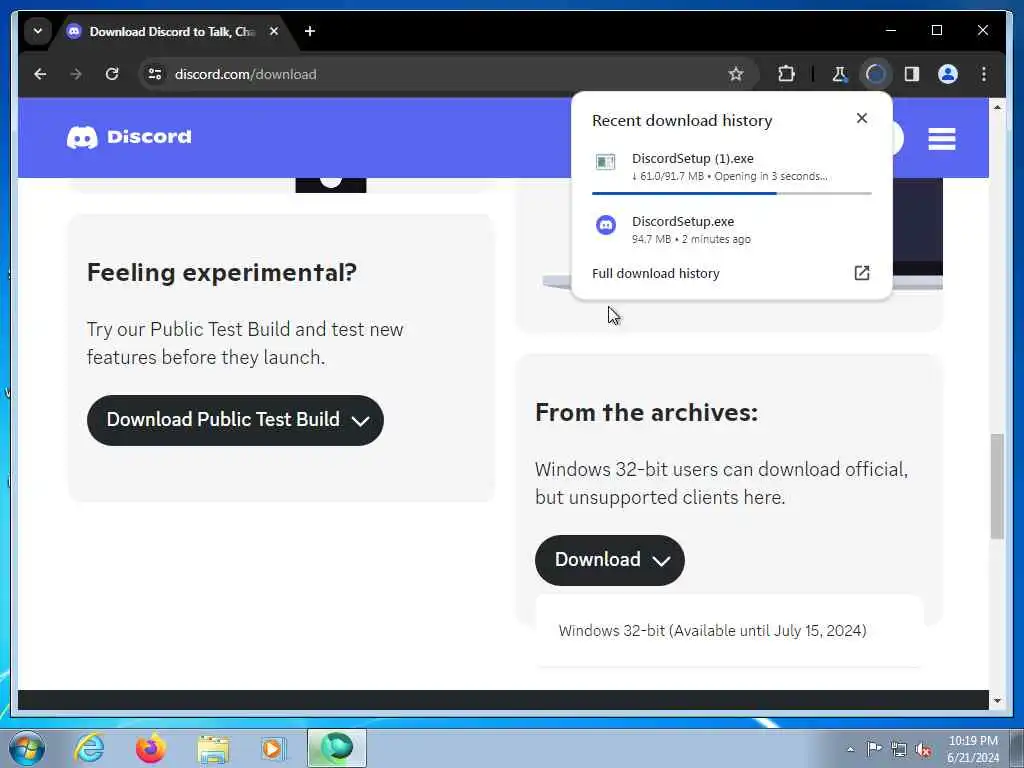
Task: Open the browser side panel
Action: 912,74
